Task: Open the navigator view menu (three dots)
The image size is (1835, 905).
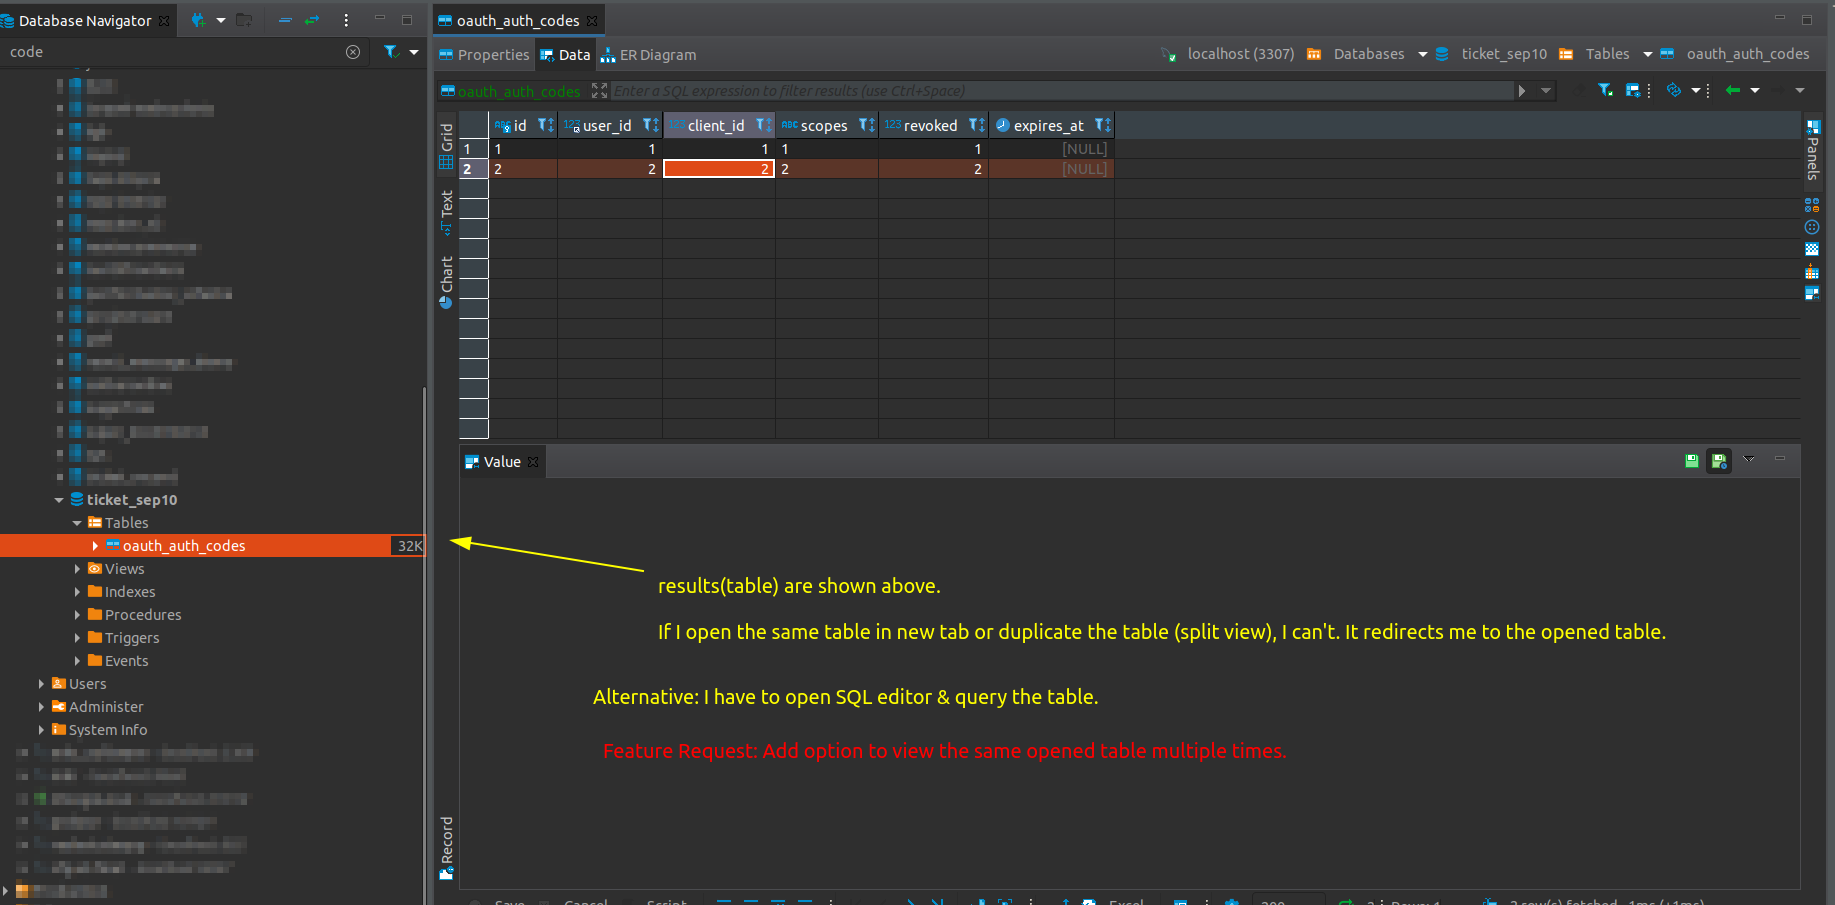Action: [346, 20]
